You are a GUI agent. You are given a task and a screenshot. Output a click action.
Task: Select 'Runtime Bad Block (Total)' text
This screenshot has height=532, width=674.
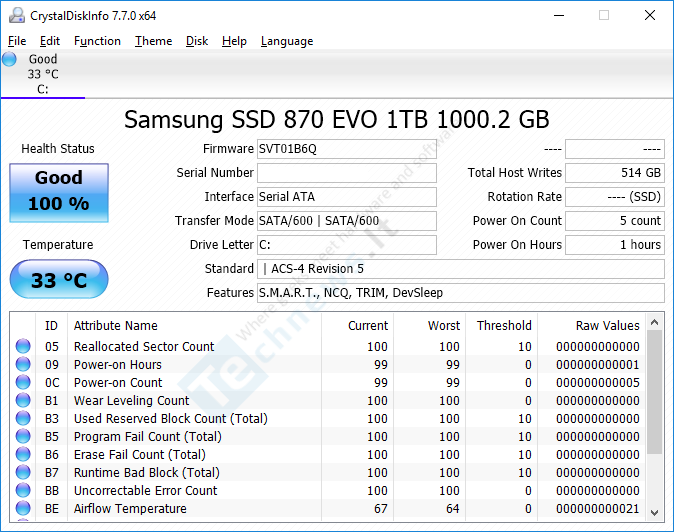pos(147,473)
